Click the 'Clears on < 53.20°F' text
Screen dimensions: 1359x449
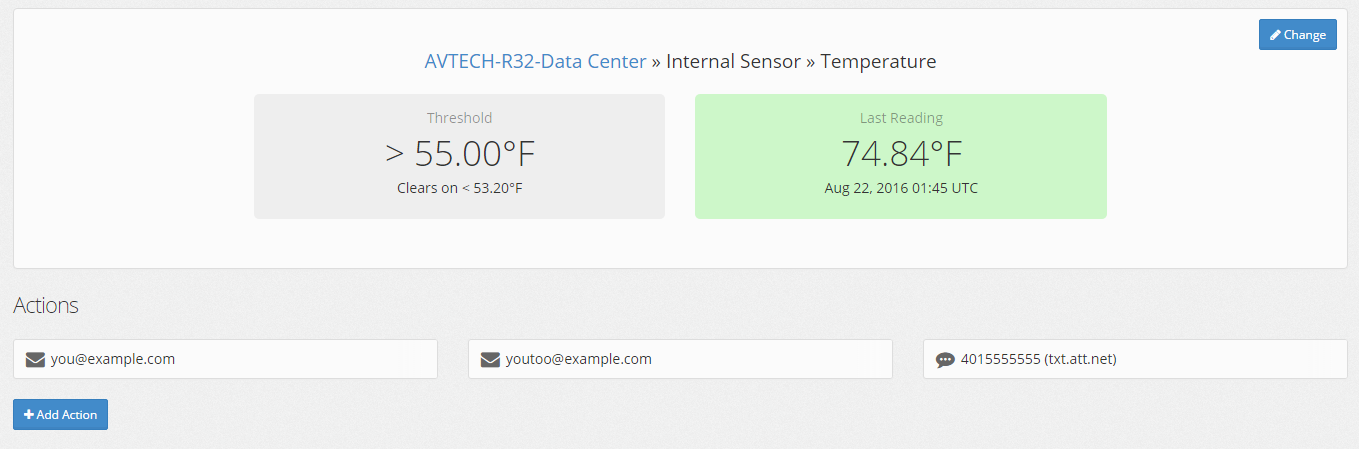coord(459,188)
